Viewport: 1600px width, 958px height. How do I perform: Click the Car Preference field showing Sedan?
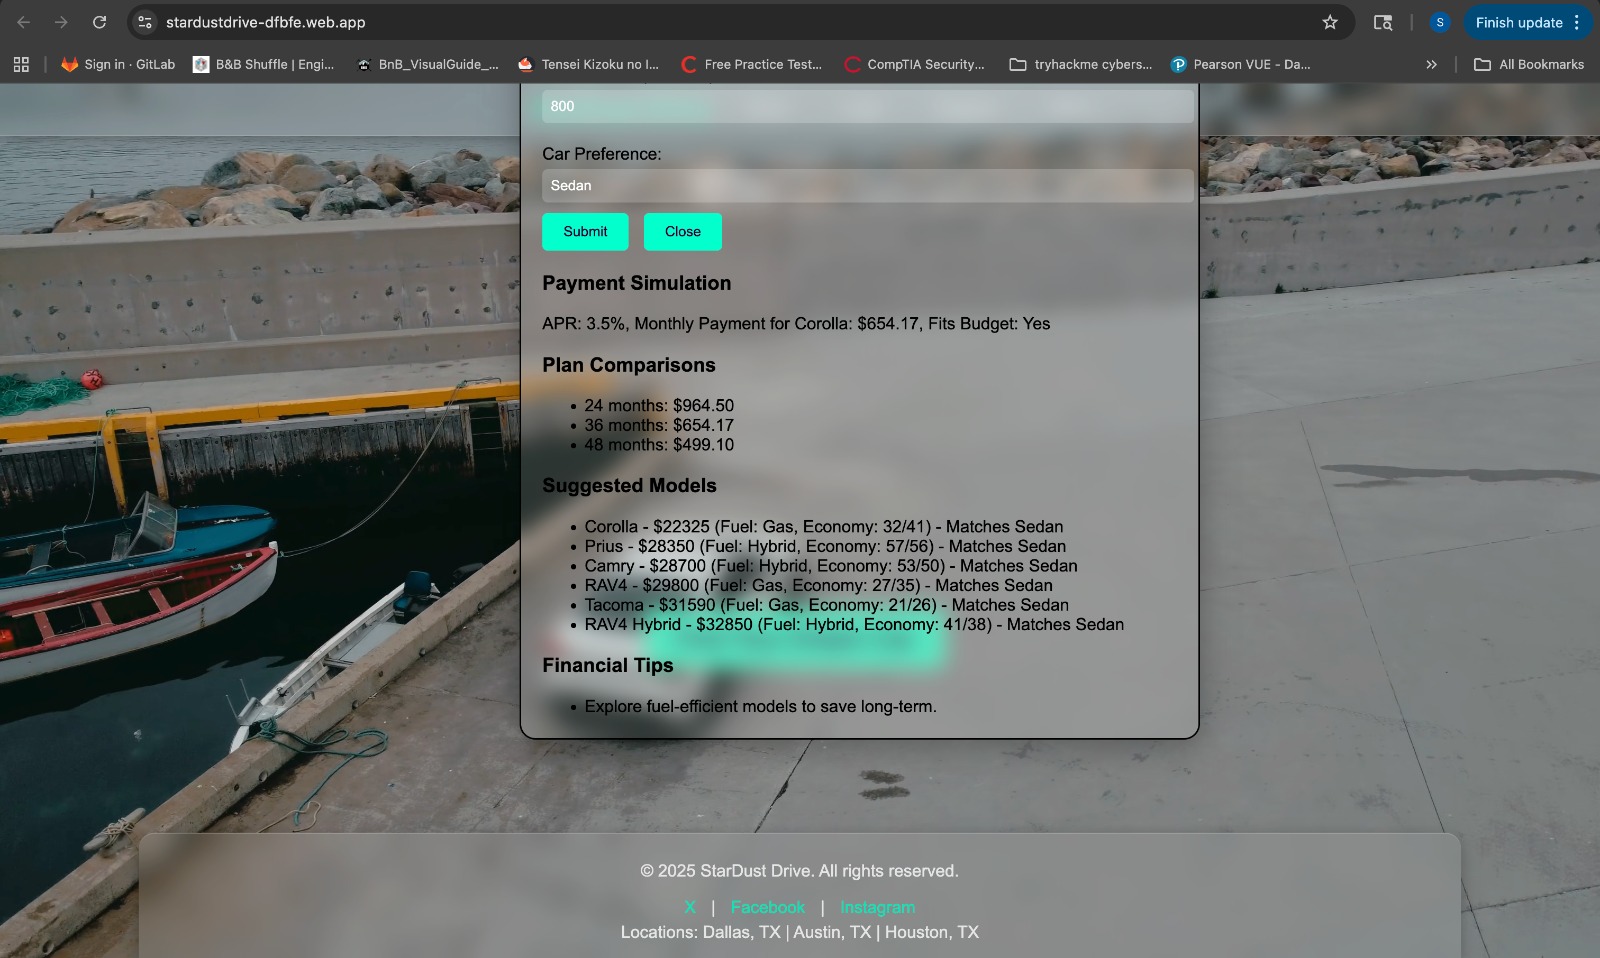(x=868, y=185)
